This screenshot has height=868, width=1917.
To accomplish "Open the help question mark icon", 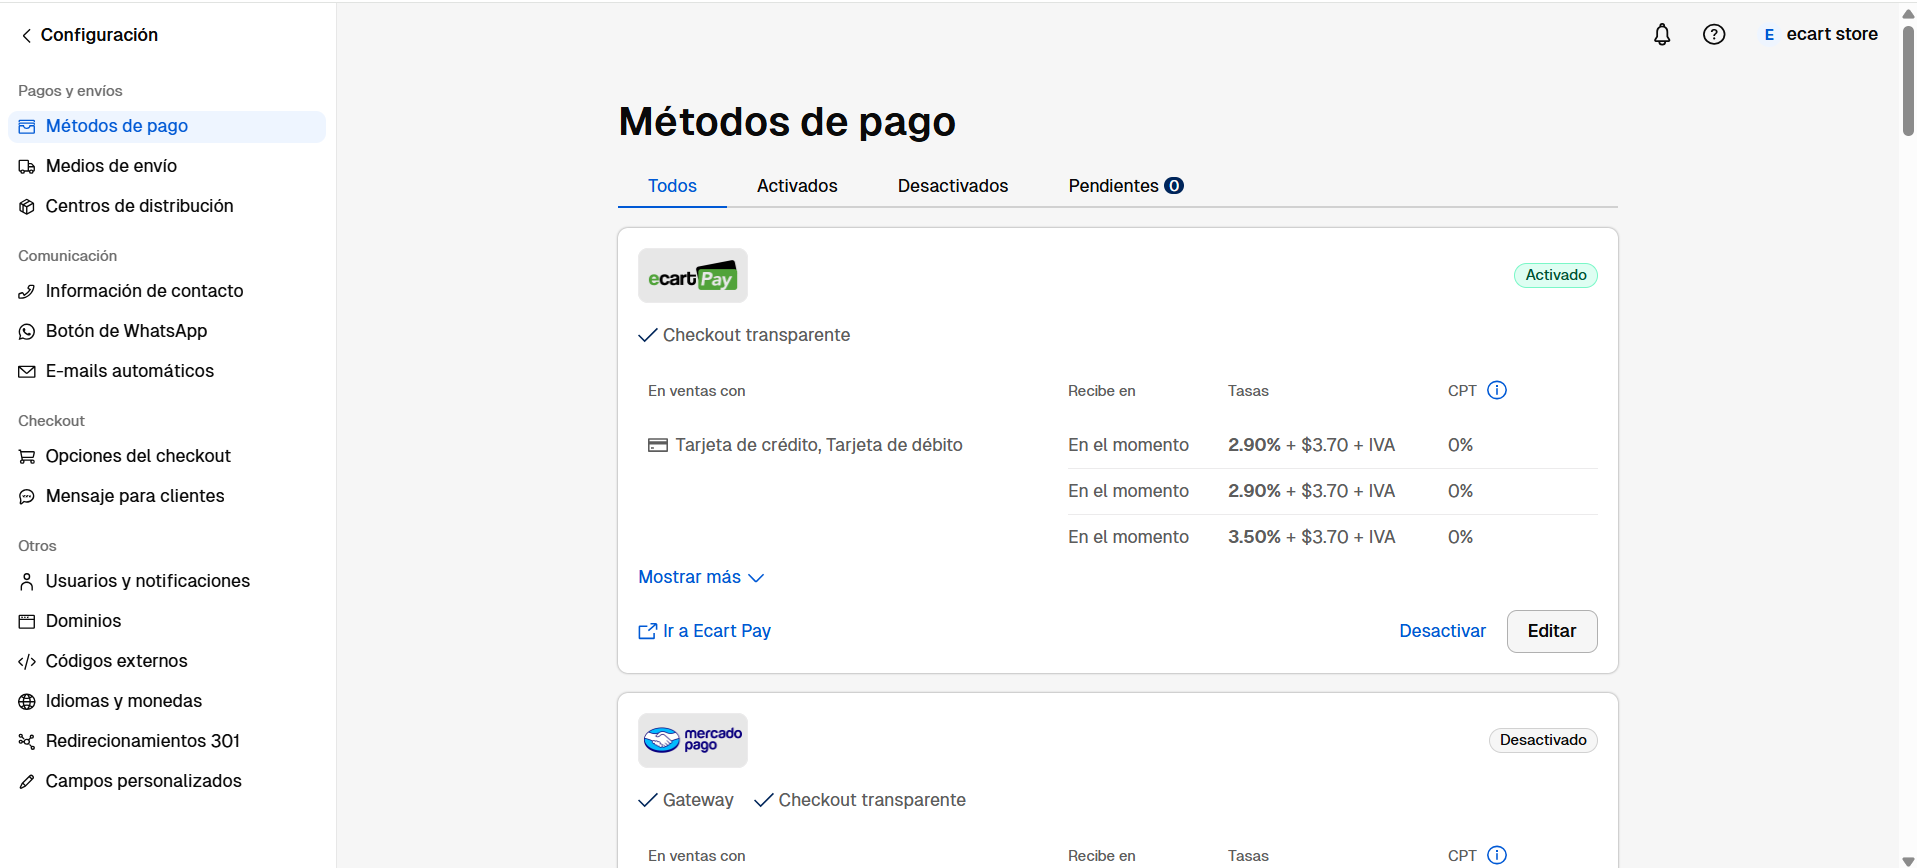I will 1714,35.
